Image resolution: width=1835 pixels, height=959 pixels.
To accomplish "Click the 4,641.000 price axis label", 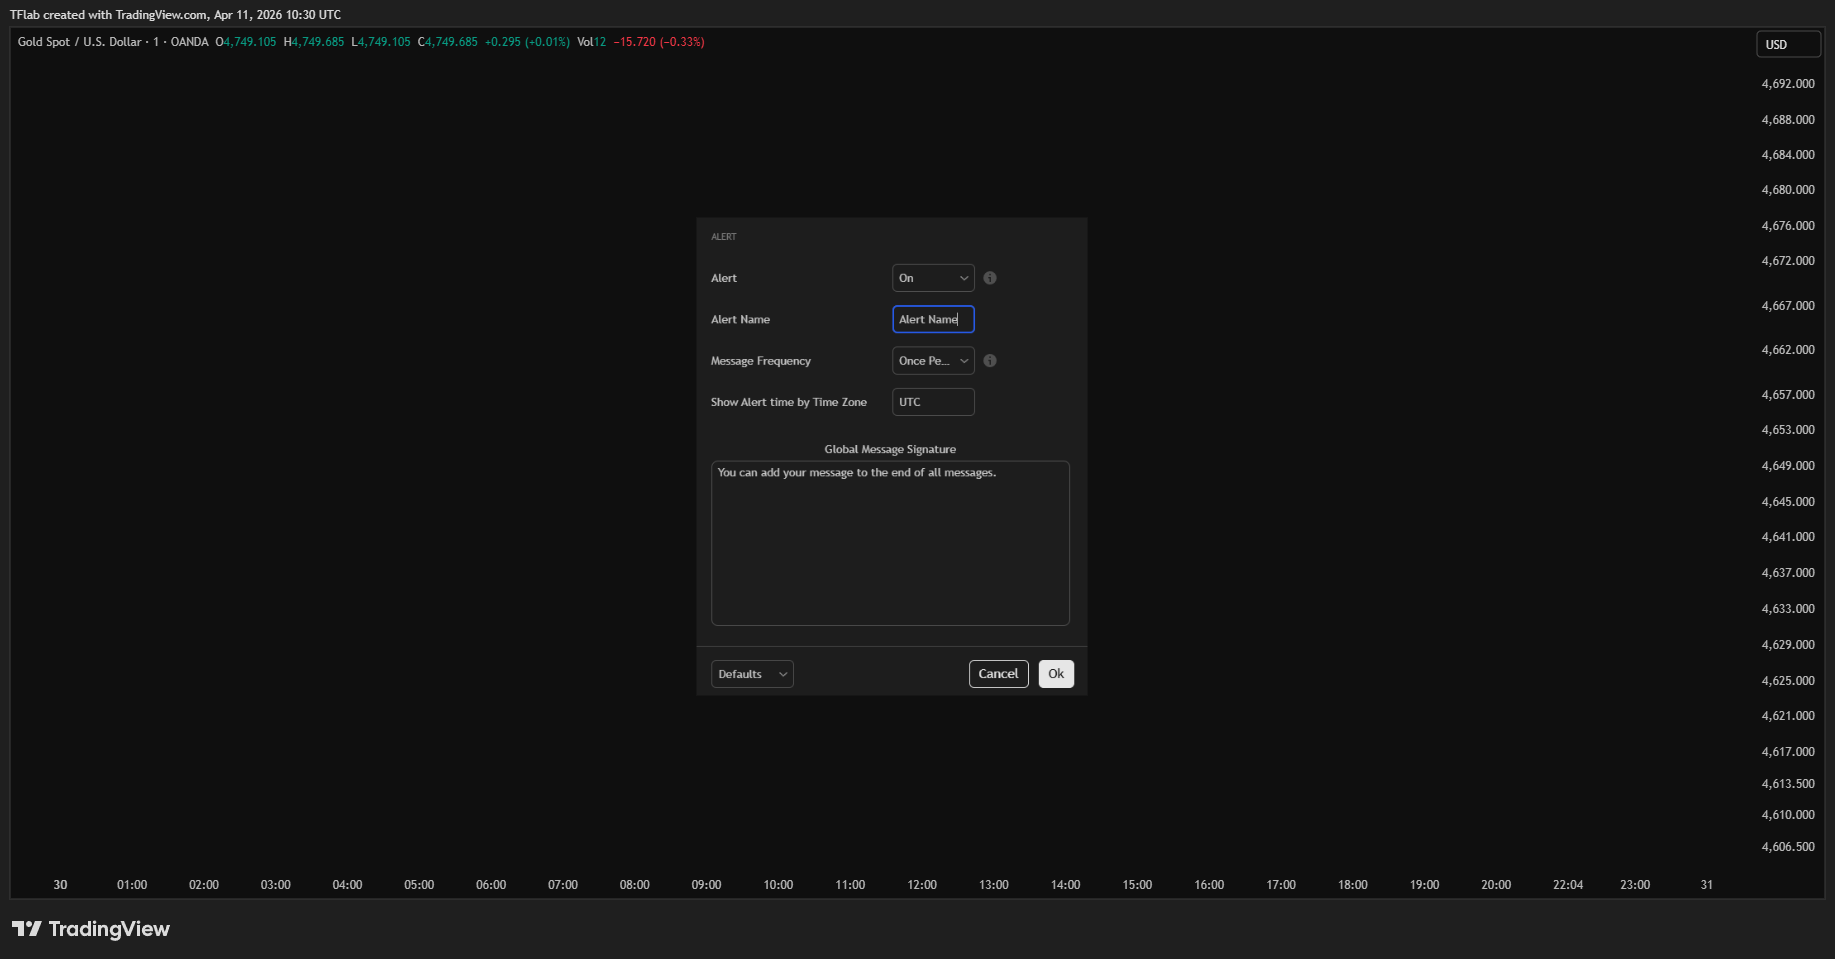I will click(1788, 537).
